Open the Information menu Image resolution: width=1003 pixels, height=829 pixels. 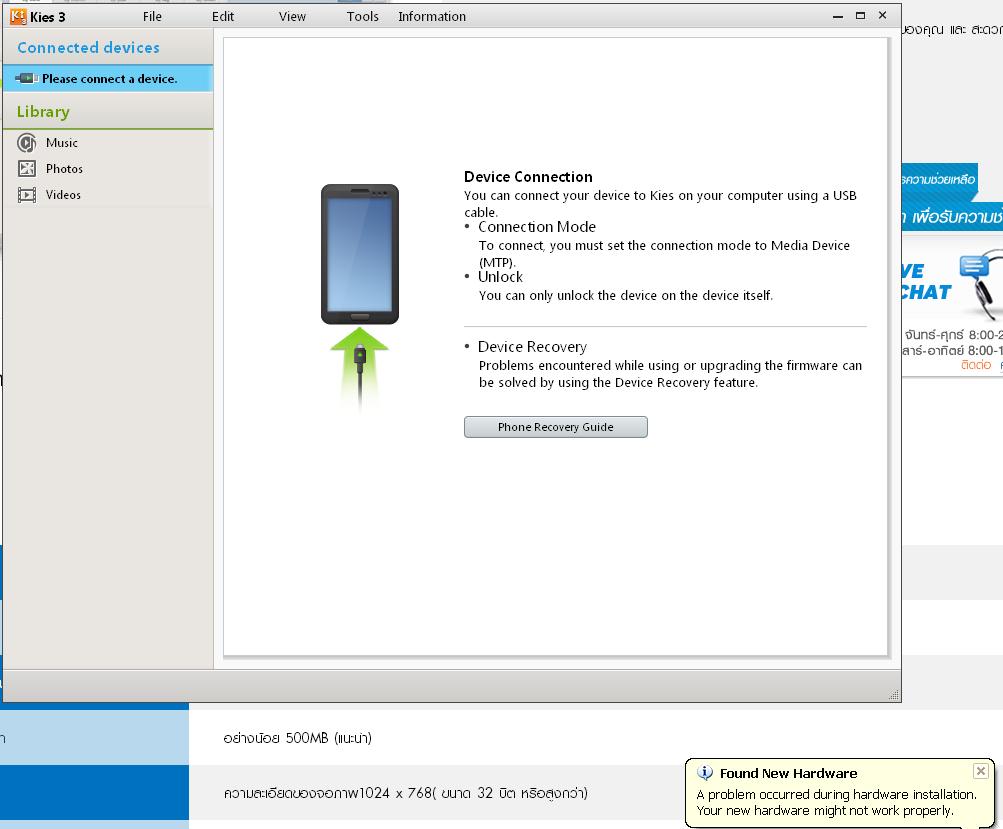click(432, 17)
